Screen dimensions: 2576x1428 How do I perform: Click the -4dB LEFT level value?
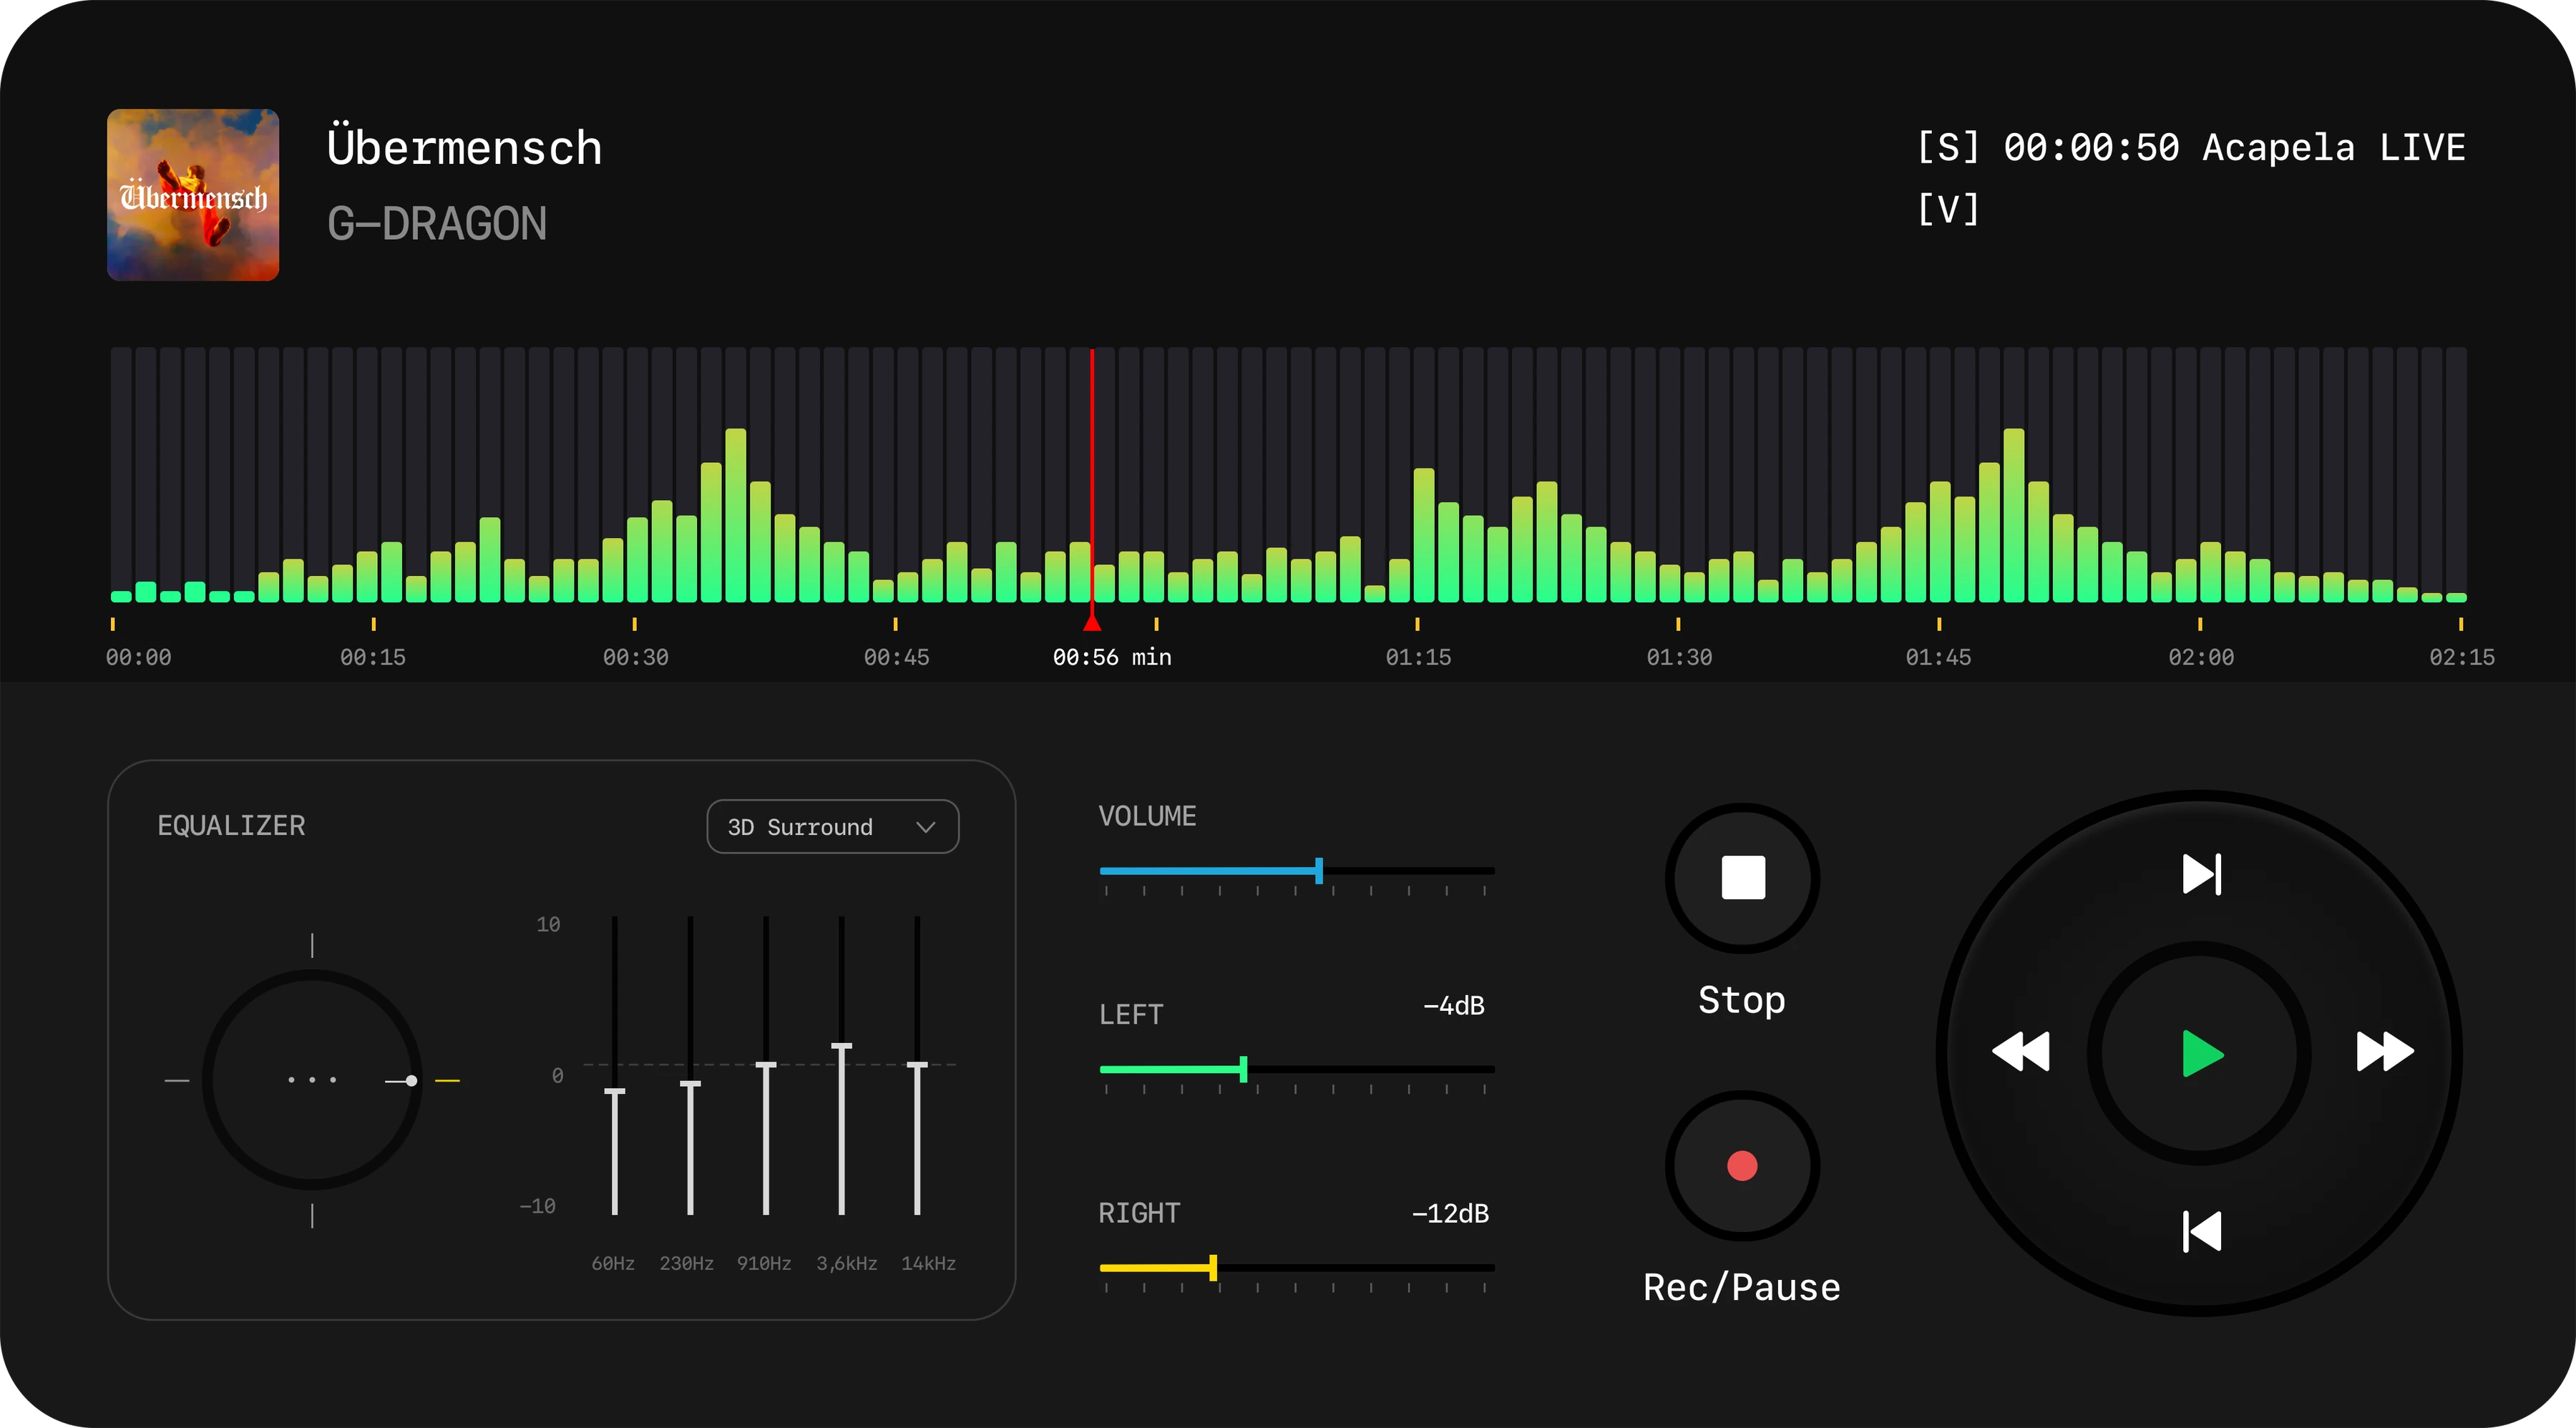(1454, 1005)
